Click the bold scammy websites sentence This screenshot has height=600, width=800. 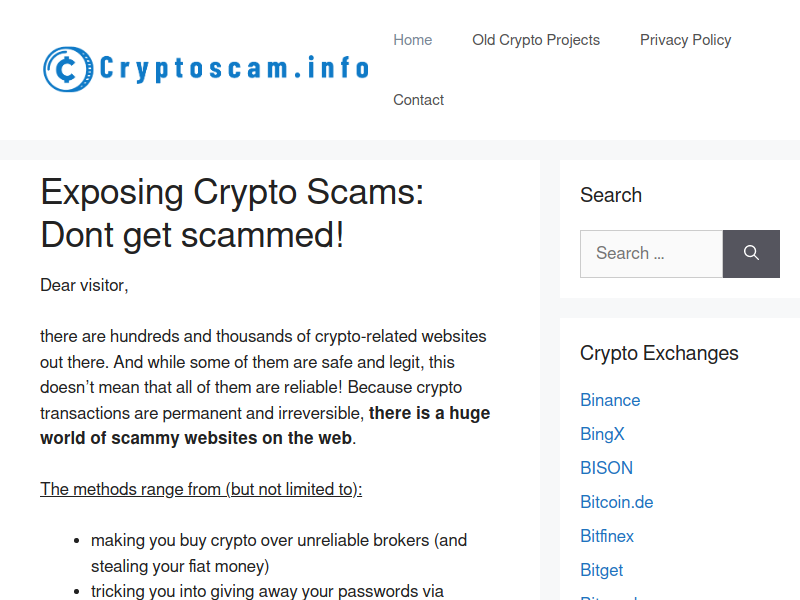point(265,426)
